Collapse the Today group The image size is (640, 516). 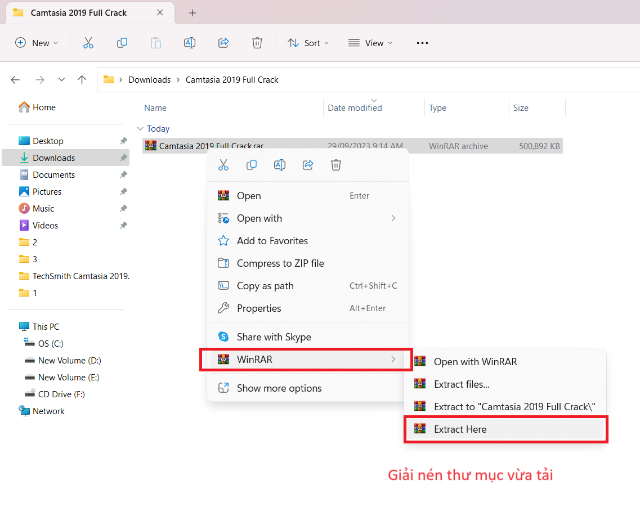click(x=140, y=129)
